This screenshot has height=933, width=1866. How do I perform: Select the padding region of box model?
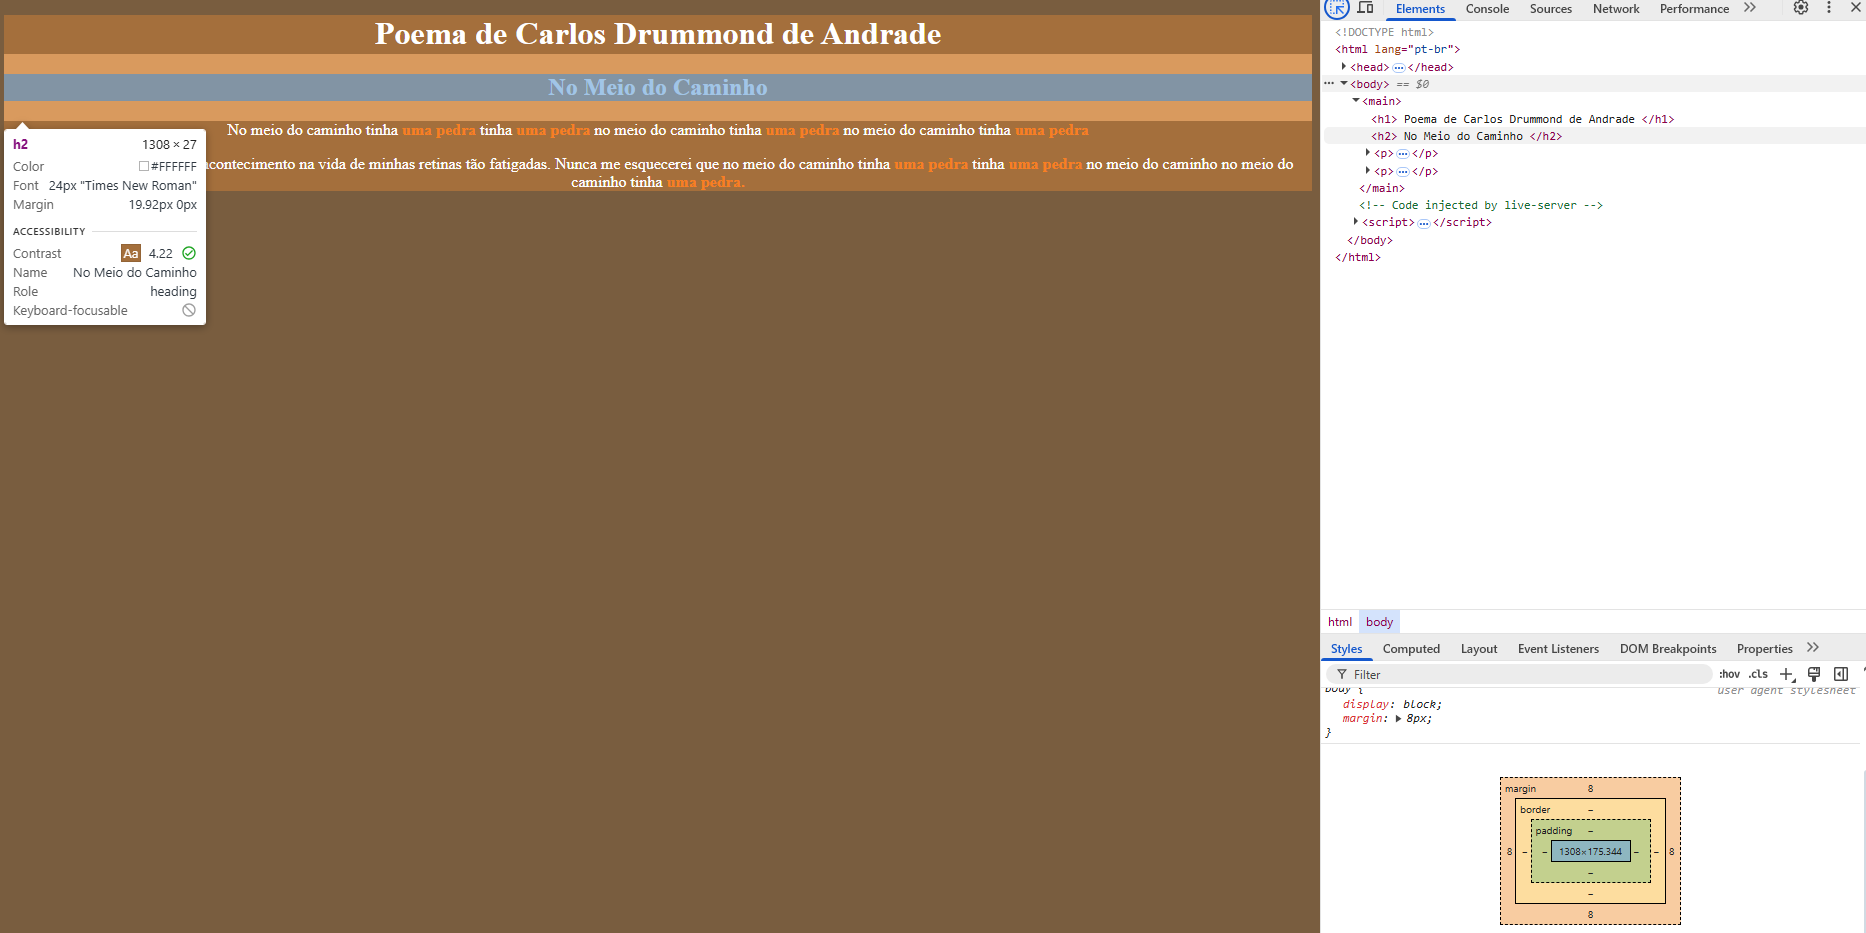1590,830
